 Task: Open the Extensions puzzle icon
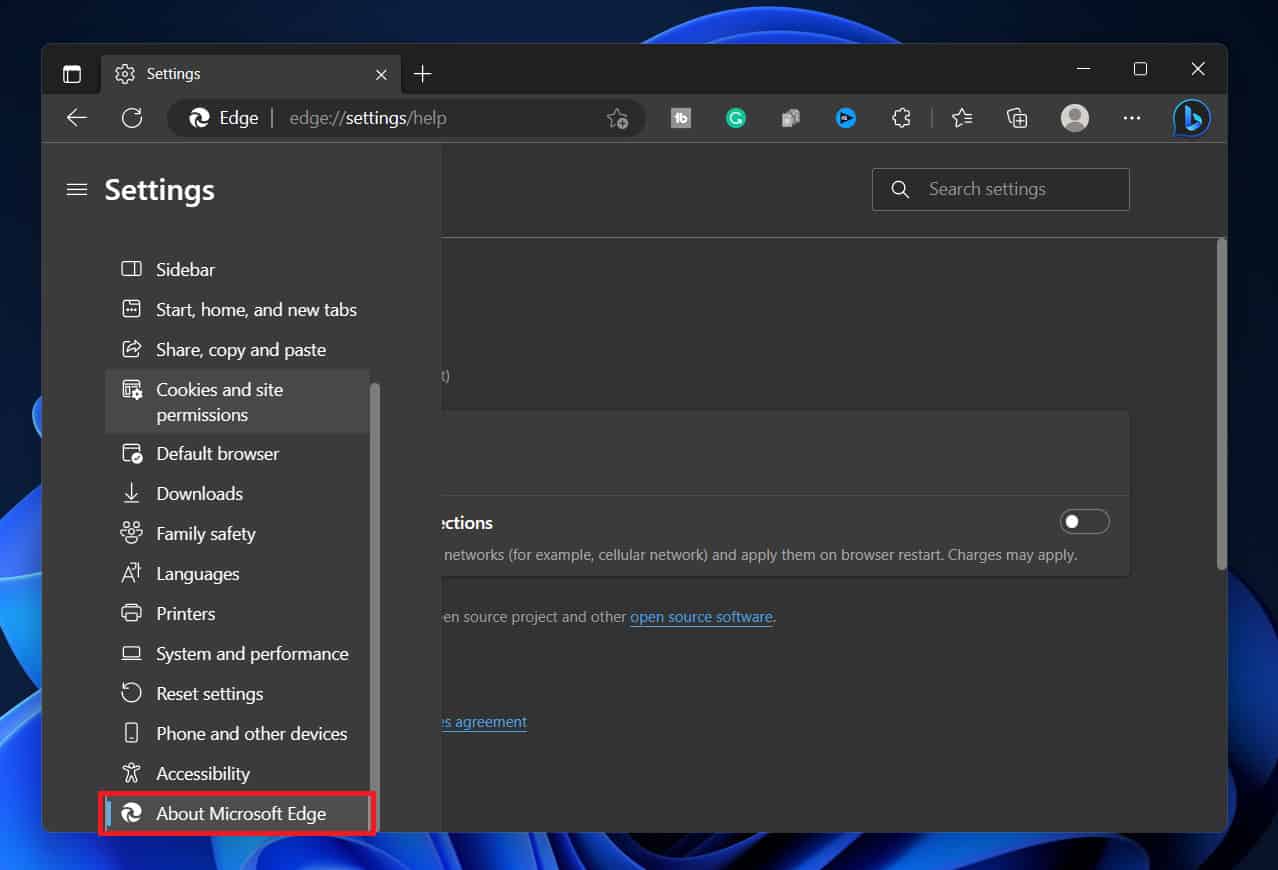pyautogui.click(x=901, y=118)
